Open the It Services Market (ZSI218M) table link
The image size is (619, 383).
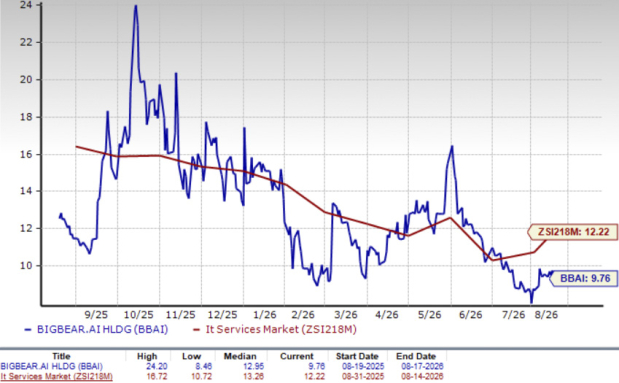[56, 376]
